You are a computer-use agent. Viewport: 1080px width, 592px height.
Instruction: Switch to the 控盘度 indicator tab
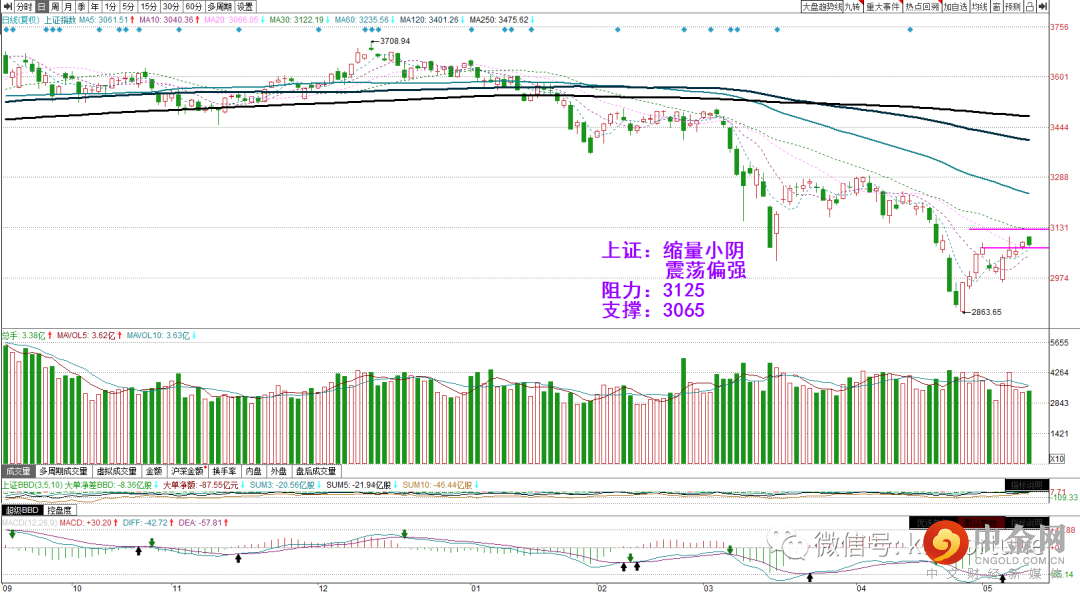point(59,511)
